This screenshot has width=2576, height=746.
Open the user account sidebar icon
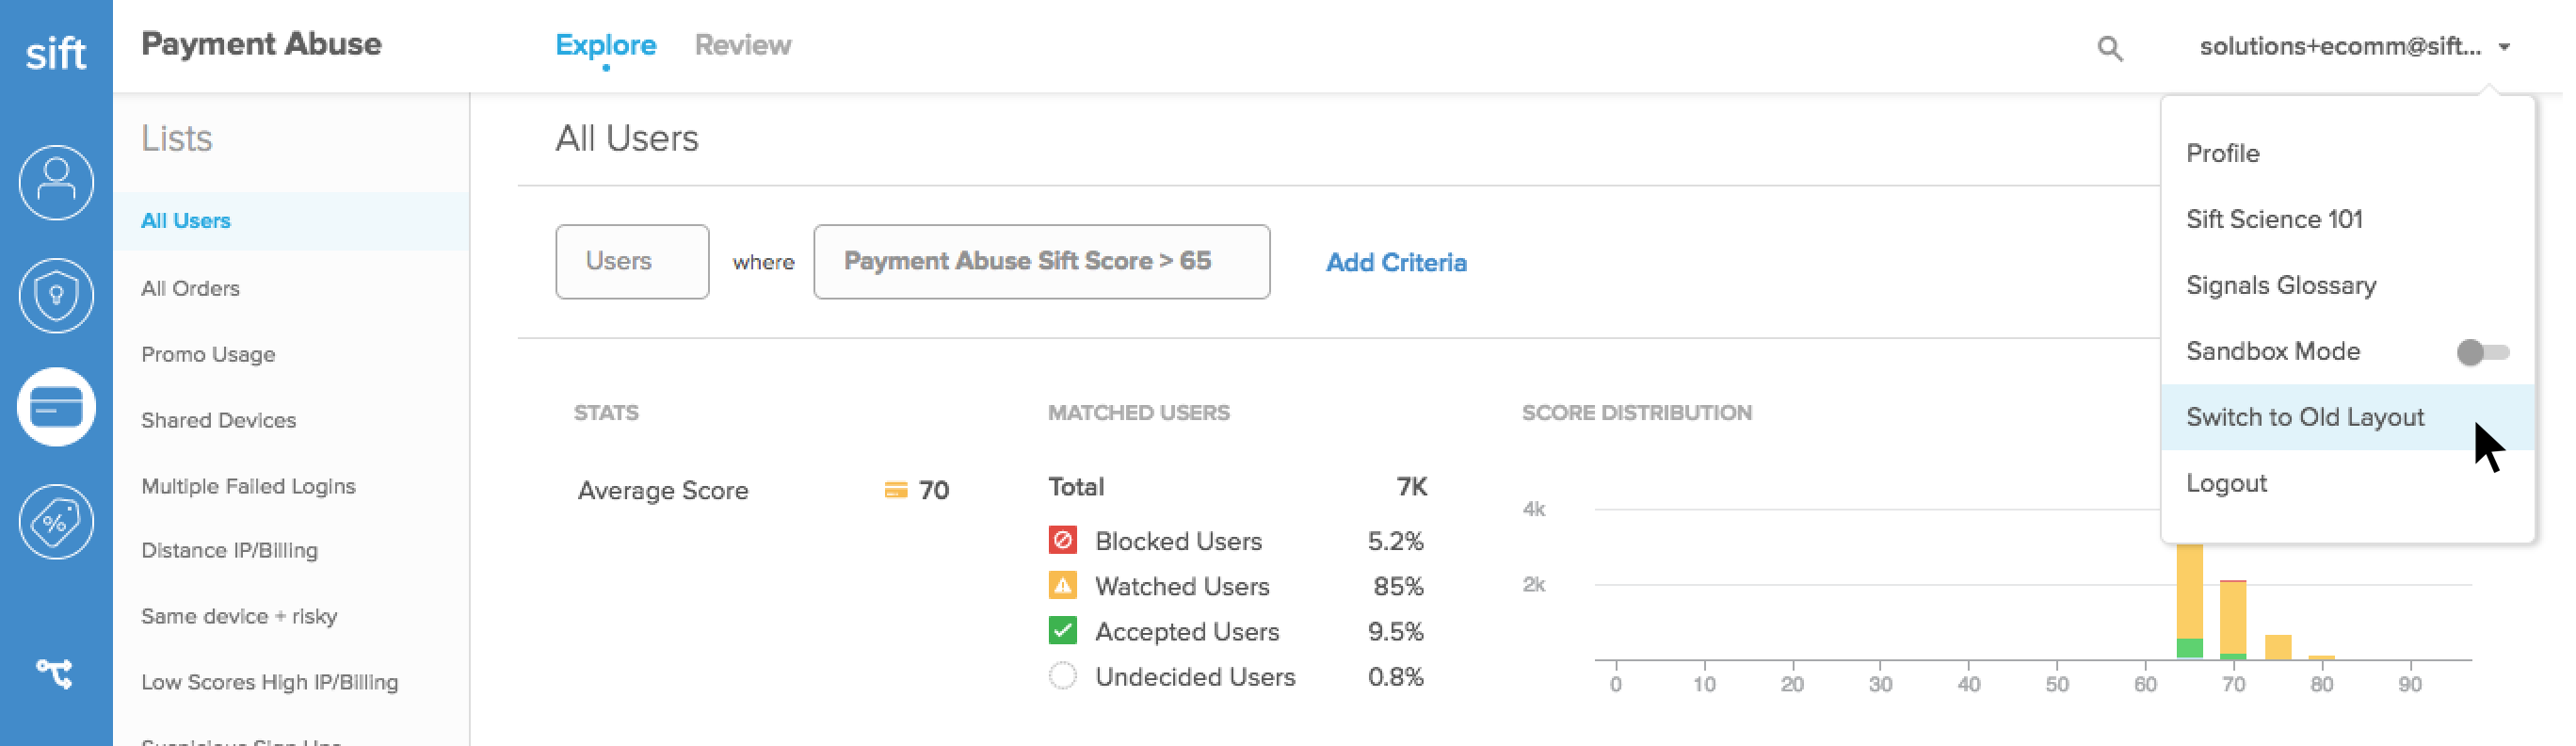point(56,182)
